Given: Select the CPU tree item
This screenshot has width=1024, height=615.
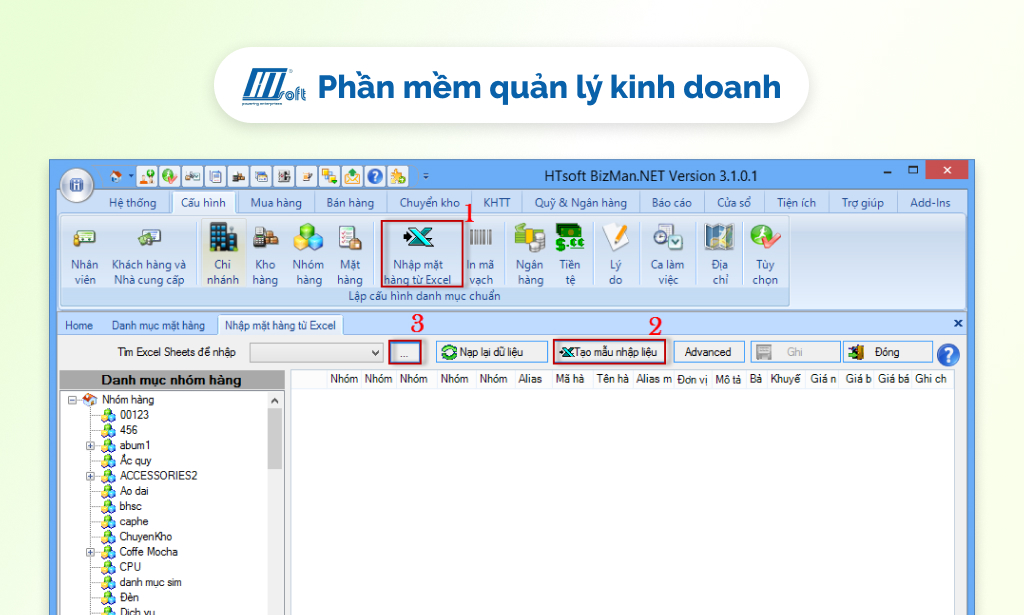Looking at the screenshot, I should (x=130, y=567).
